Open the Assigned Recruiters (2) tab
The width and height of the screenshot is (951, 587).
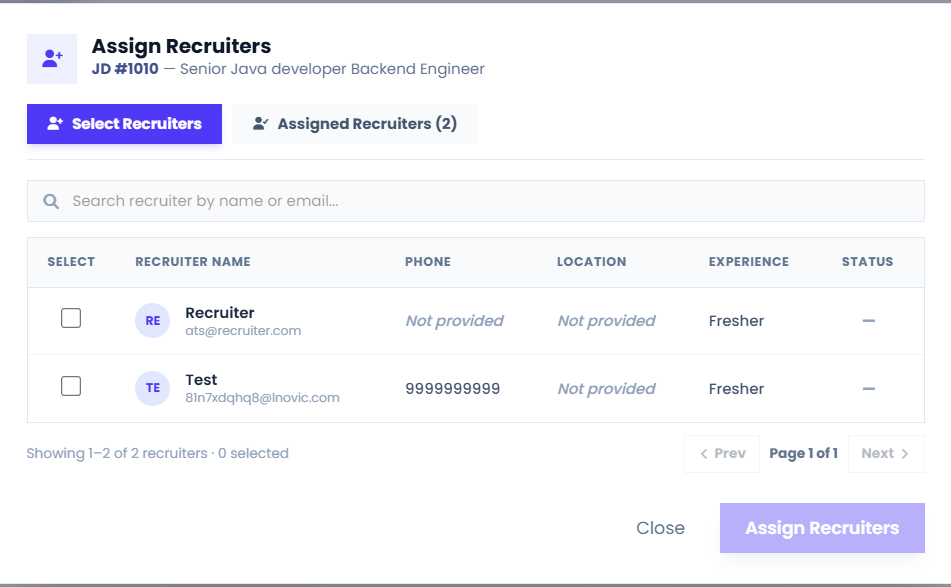[355, 124]
